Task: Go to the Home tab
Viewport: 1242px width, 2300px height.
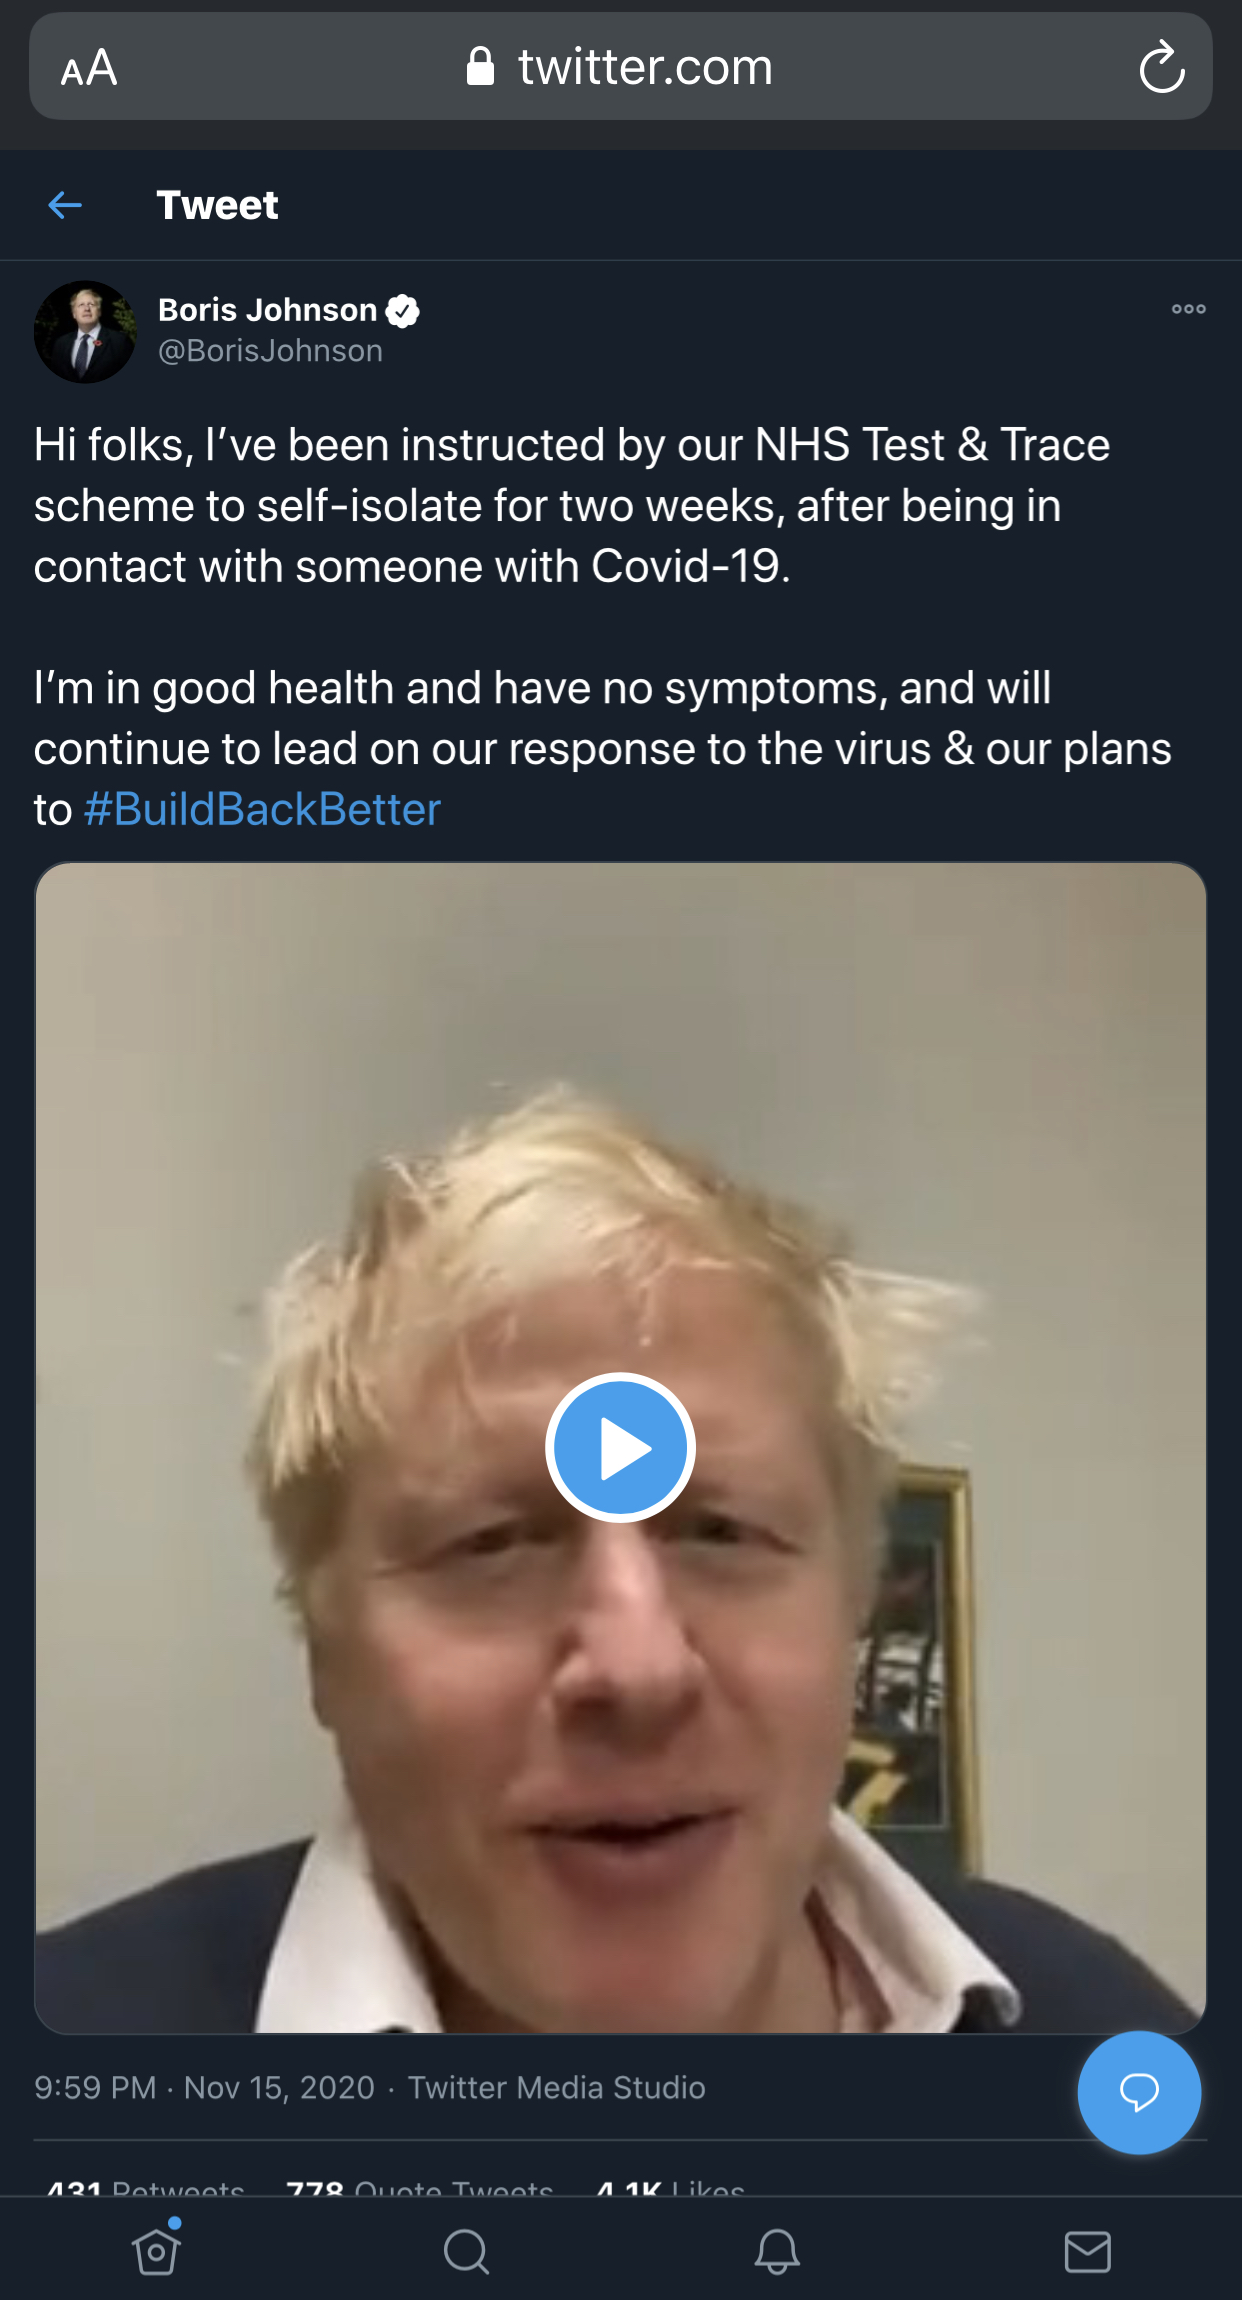Action: pyautogui.click(x=156, y=2252)
